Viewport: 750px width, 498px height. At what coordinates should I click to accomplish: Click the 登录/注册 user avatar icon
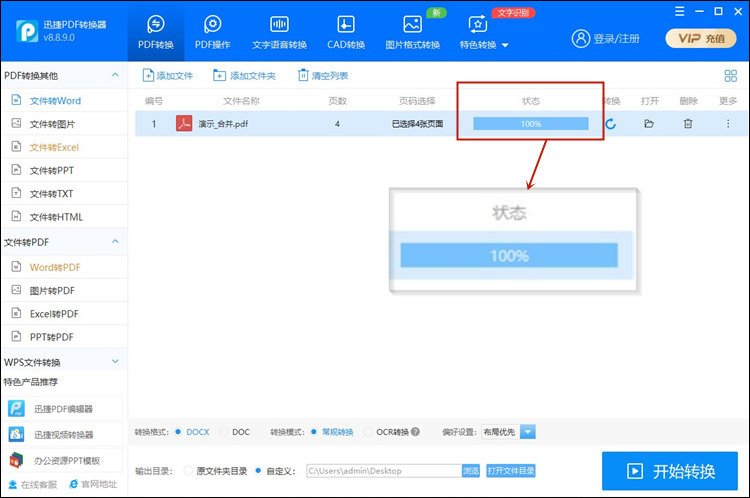[x=581, y=38]
